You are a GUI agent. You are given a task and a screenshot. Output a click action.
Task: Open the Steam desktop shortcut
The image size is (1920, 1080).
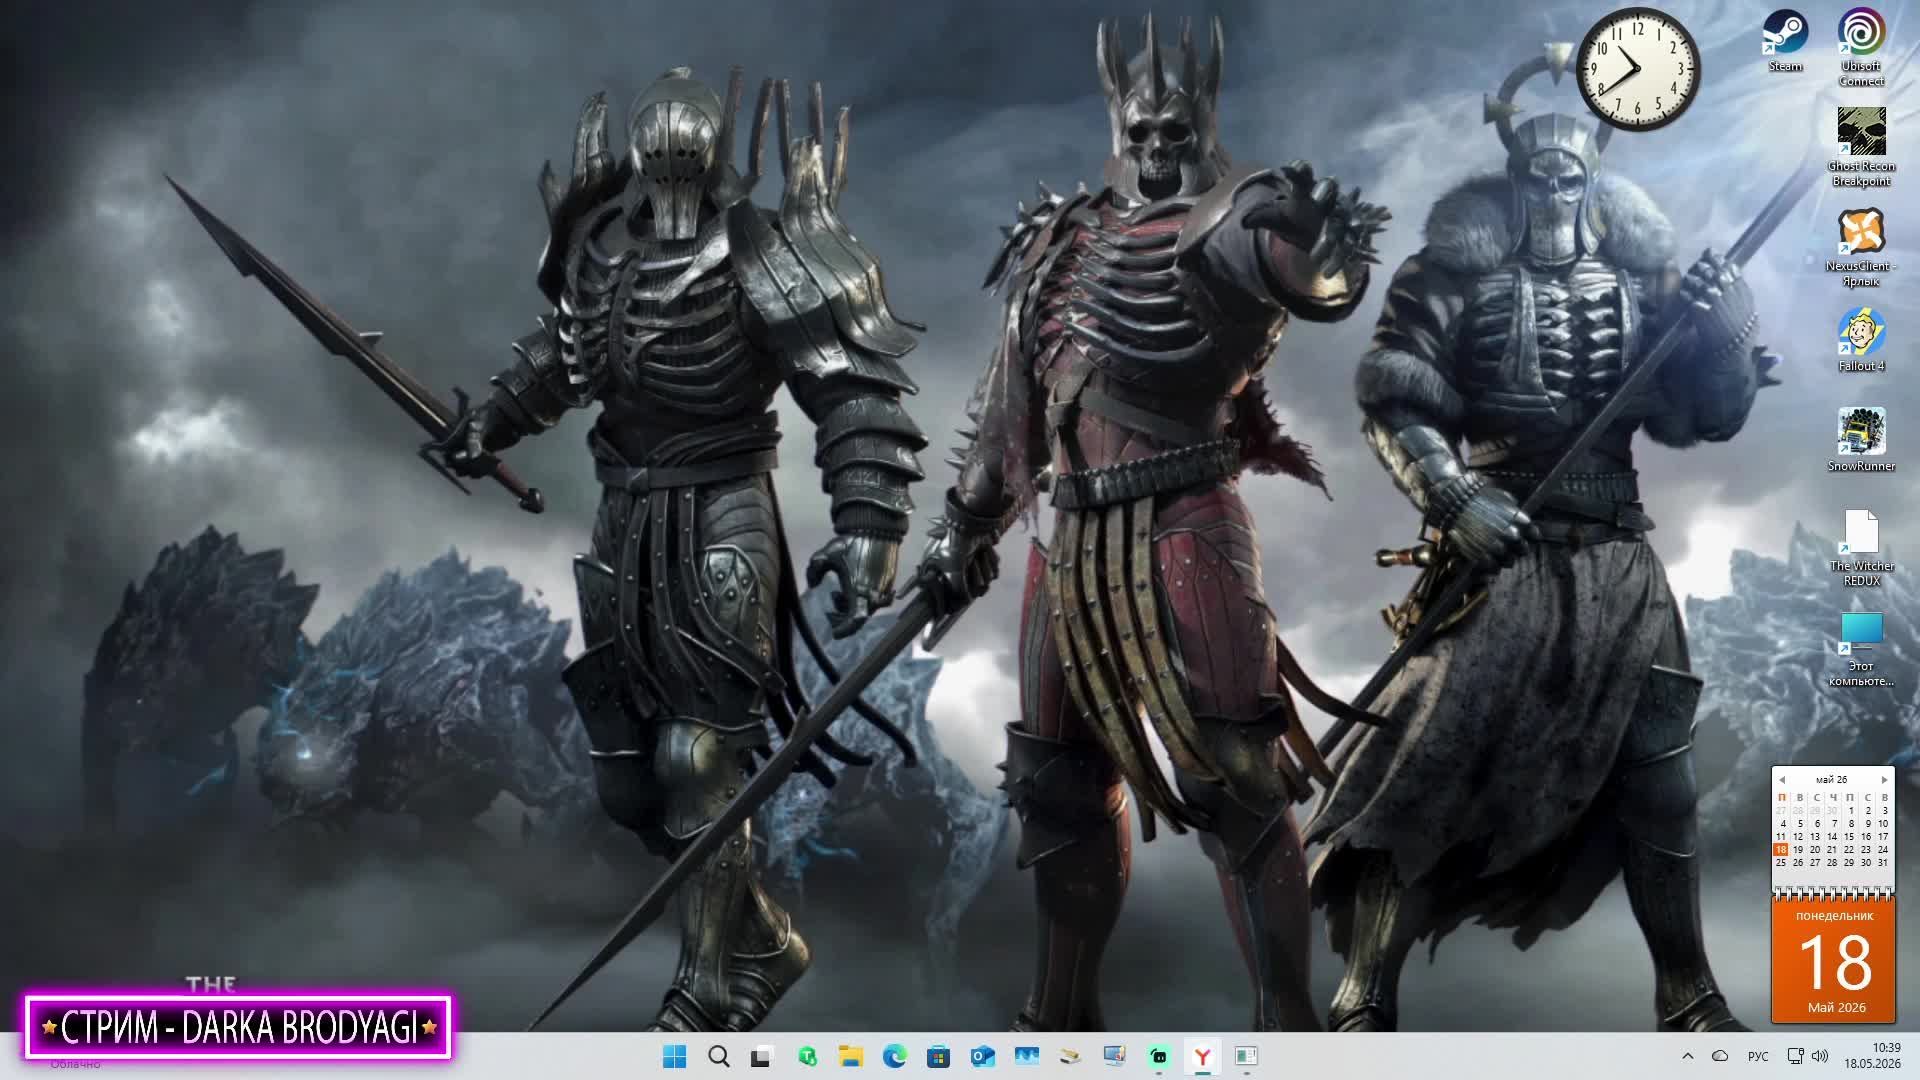click(x=1785, y=40)
